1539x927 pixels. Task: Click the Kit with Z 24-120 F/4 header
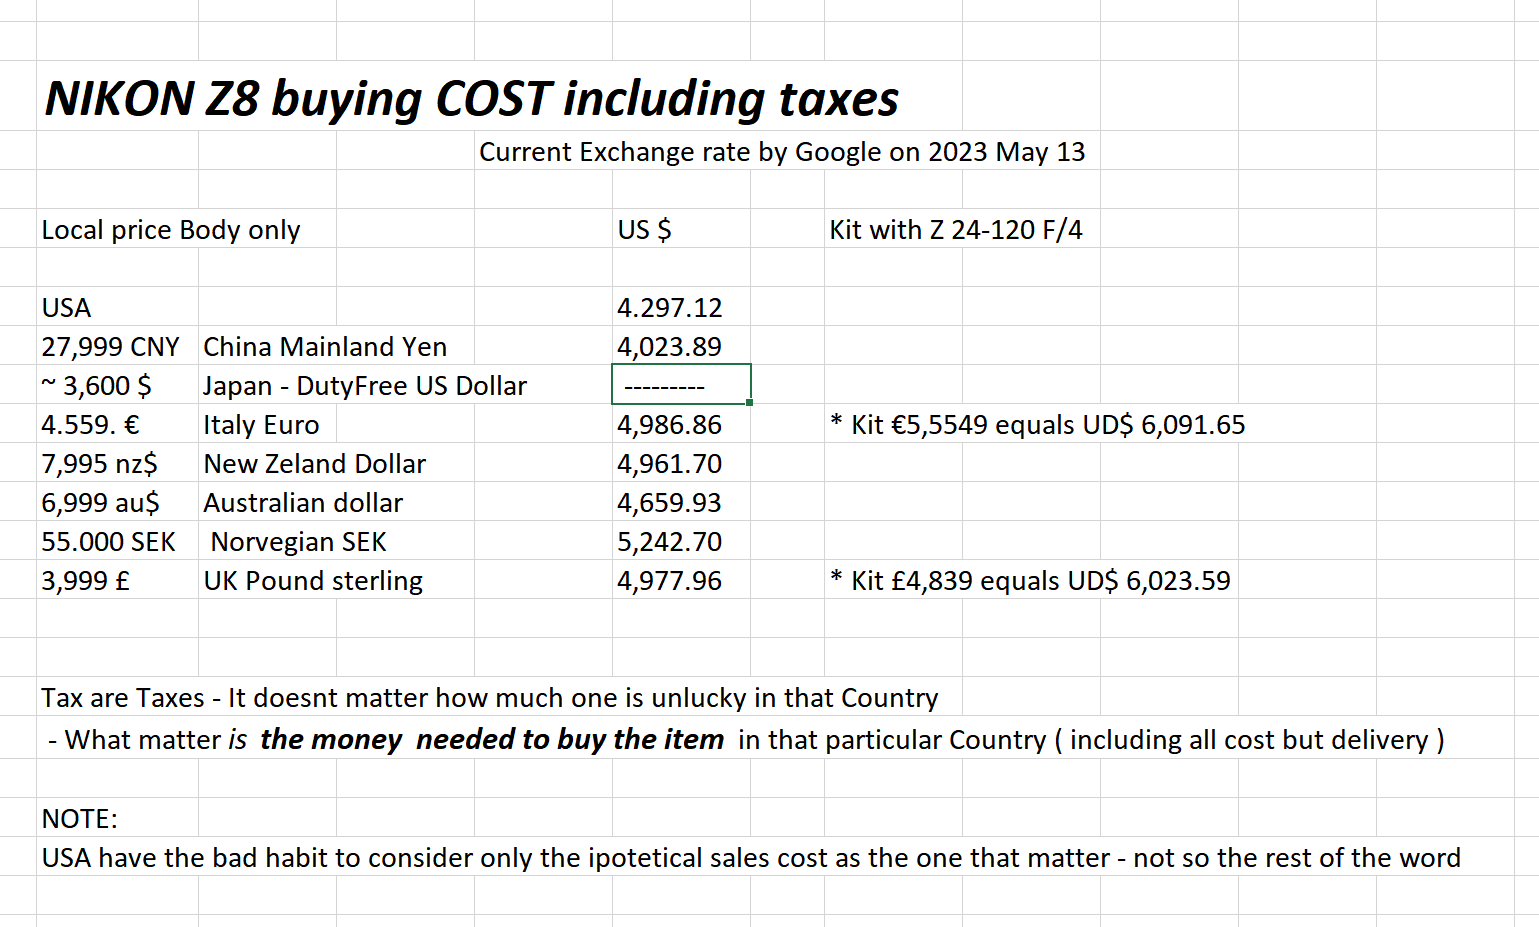955,230
